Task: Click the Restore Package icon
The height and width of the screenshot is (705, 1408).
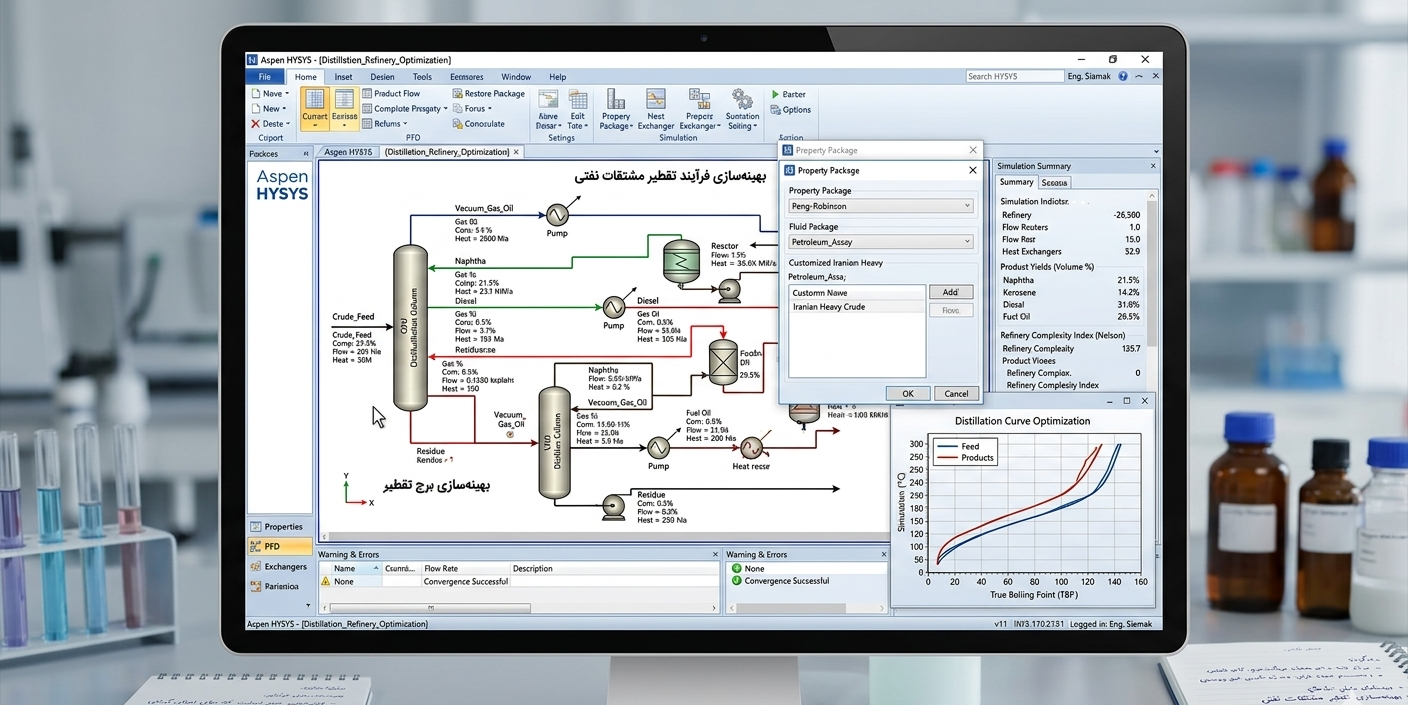Action: point(457,94)
